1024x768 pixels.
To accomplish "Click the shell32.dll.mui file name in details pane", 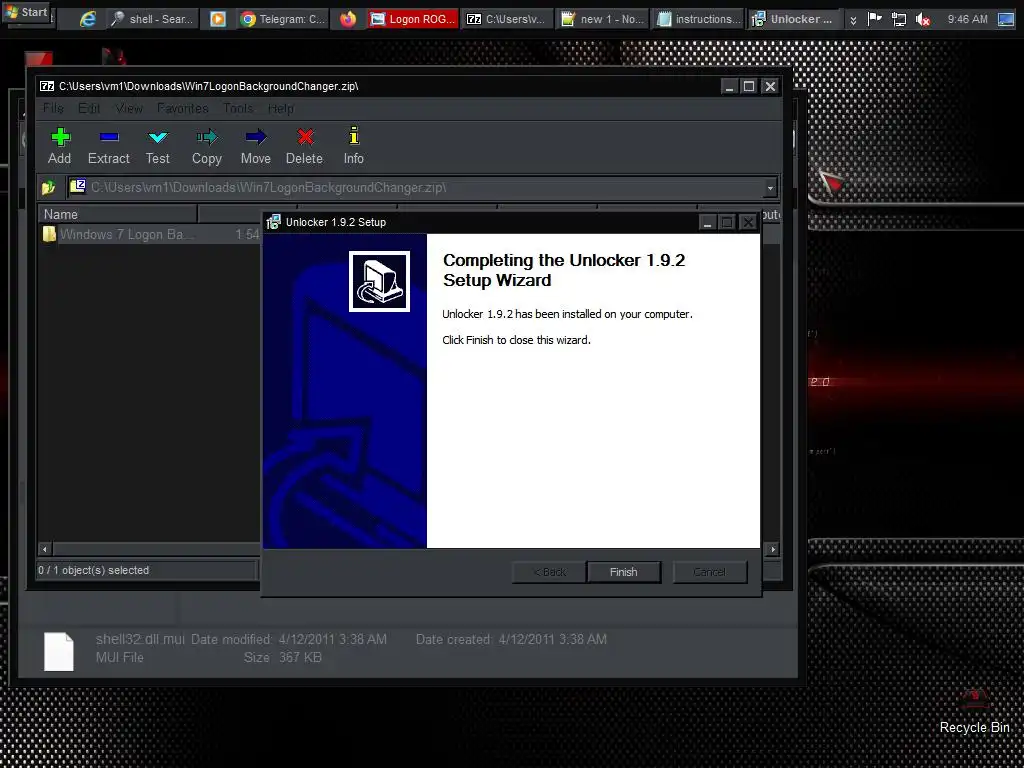I will click(x=140, y=639).
